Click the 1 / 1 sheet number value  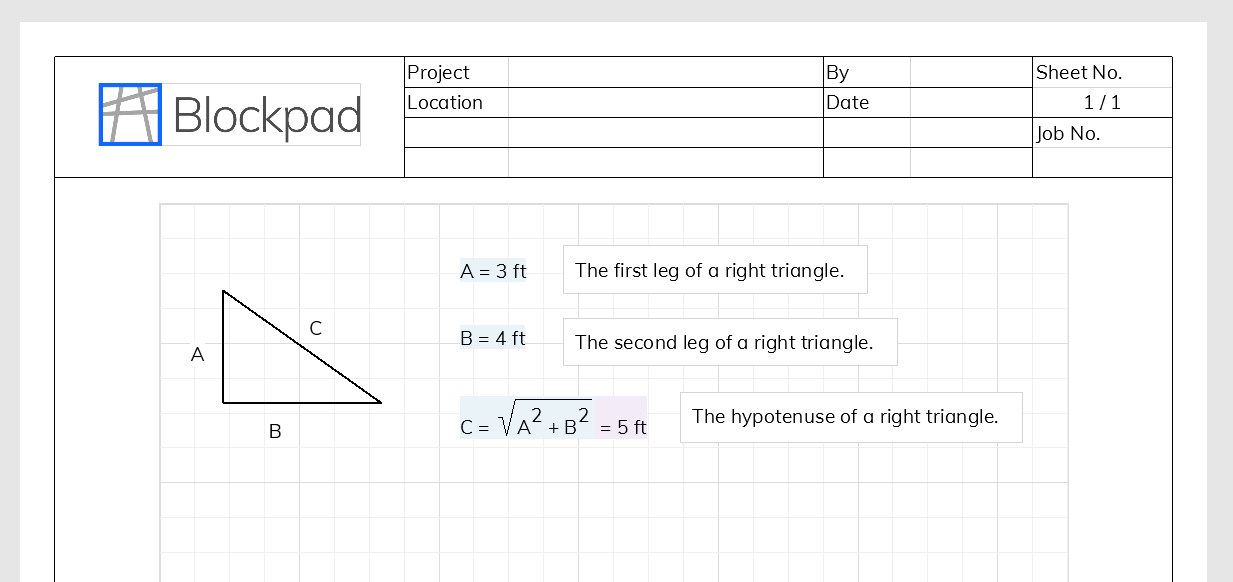(1102, 102)
